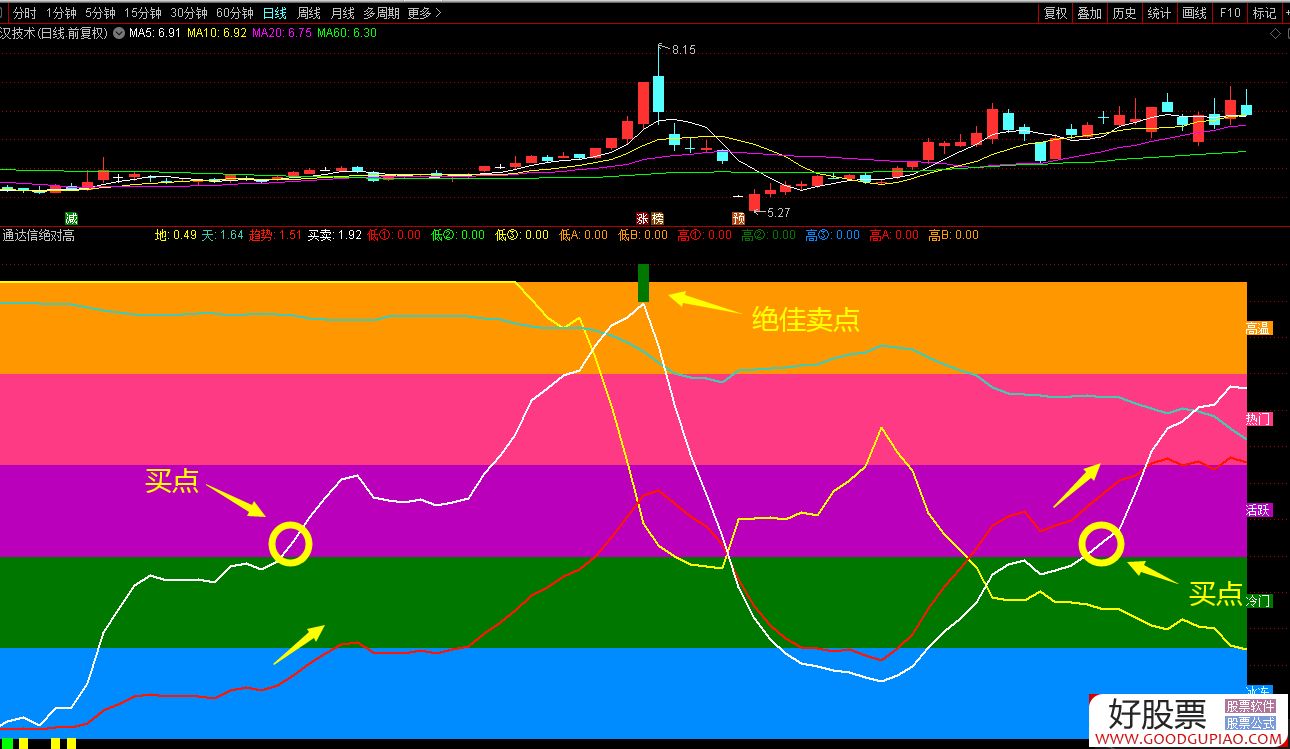This screenshot has width=1290, height=749.
Task: Click the F10 company info button
Action: (1230, 13)
